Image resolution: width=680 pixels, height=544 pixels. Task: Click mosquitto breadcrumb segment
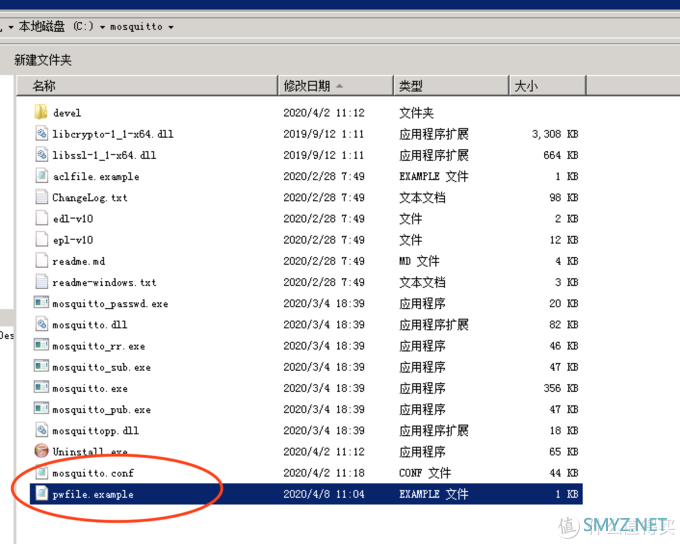point(136,27)
